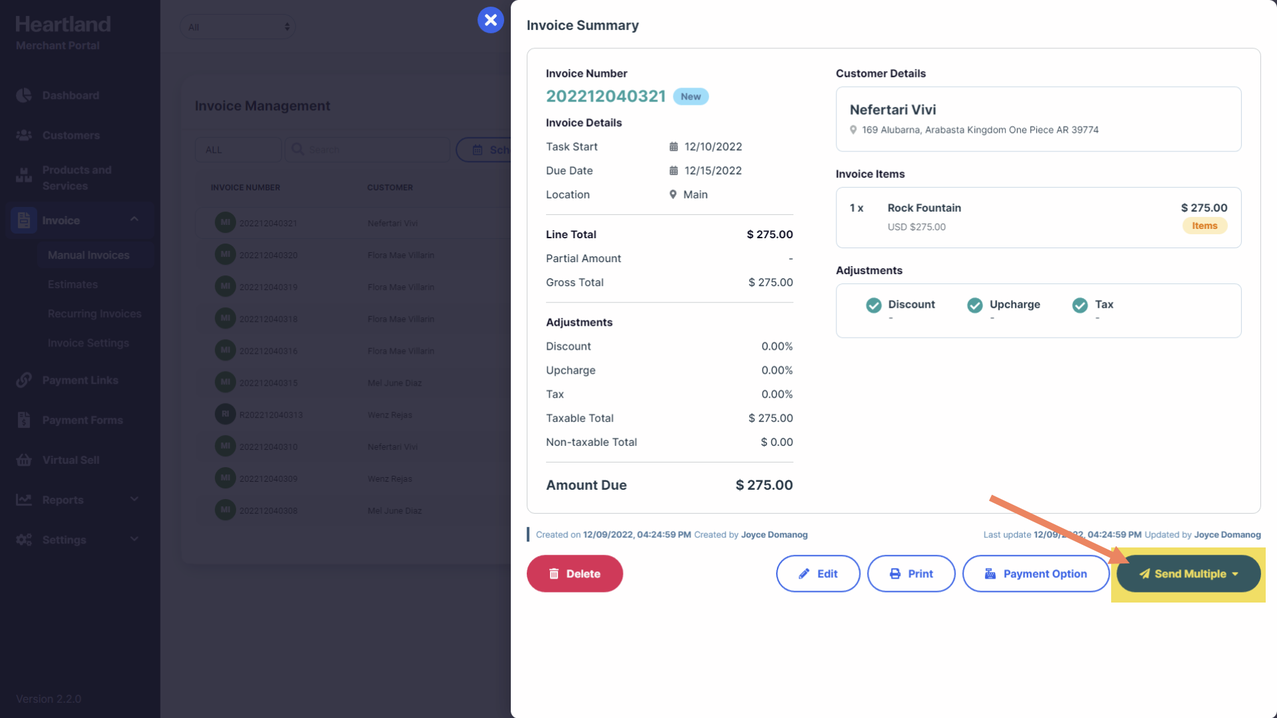This screenshot has width=1277, height=718.
Task: Delete this invoice
Action: point(575,574)
